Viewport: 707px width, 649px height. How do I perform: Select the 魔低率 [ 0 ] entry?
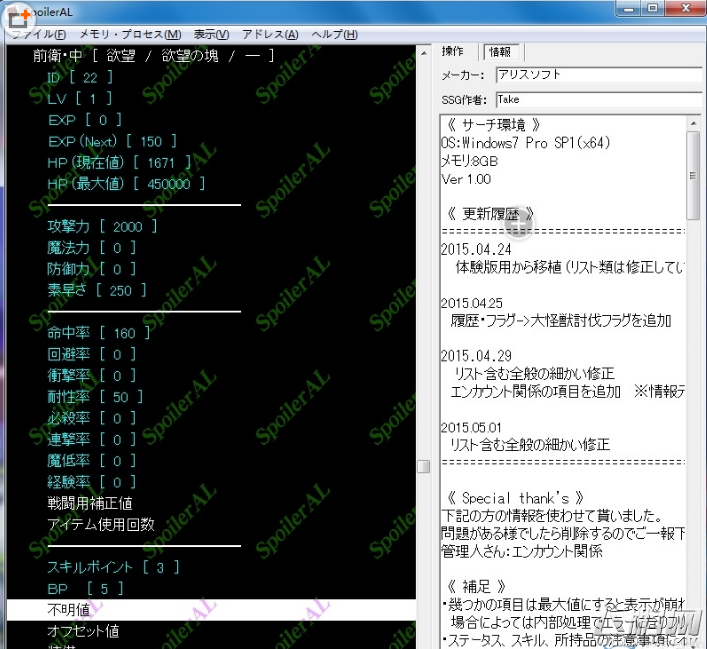coord(92,461)
